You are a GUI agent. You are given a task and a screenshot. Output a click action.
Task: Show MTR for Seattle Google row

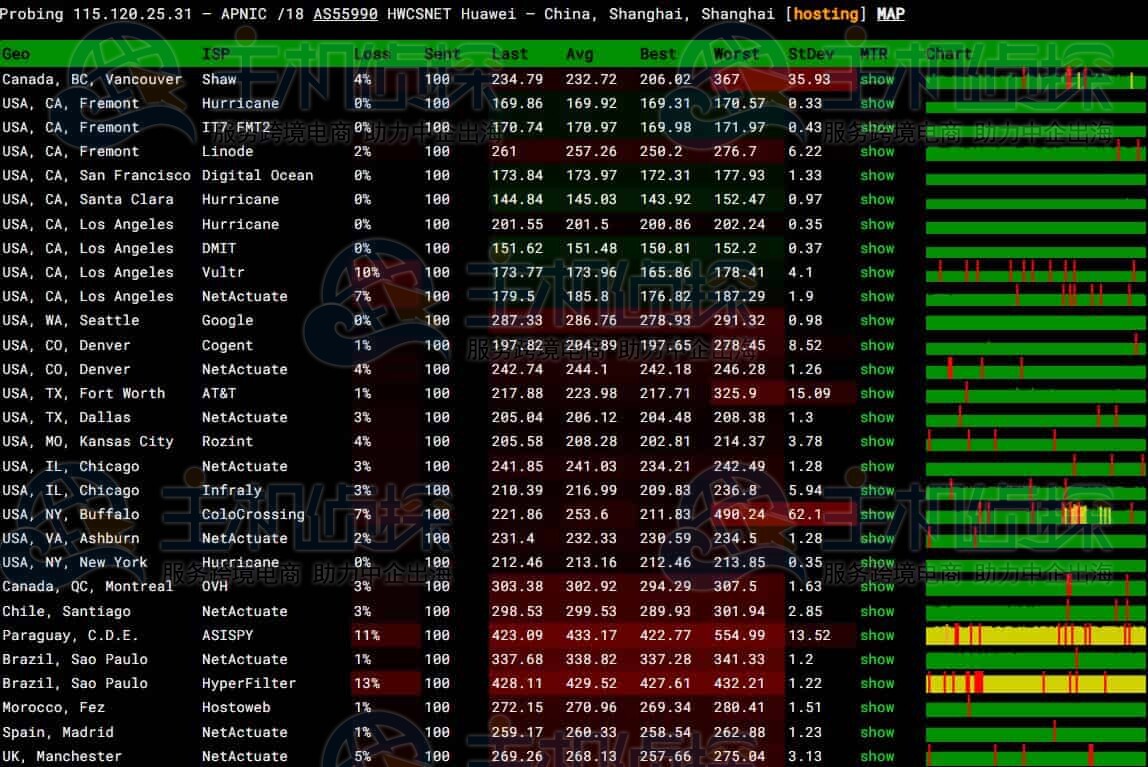click(877, 321)
